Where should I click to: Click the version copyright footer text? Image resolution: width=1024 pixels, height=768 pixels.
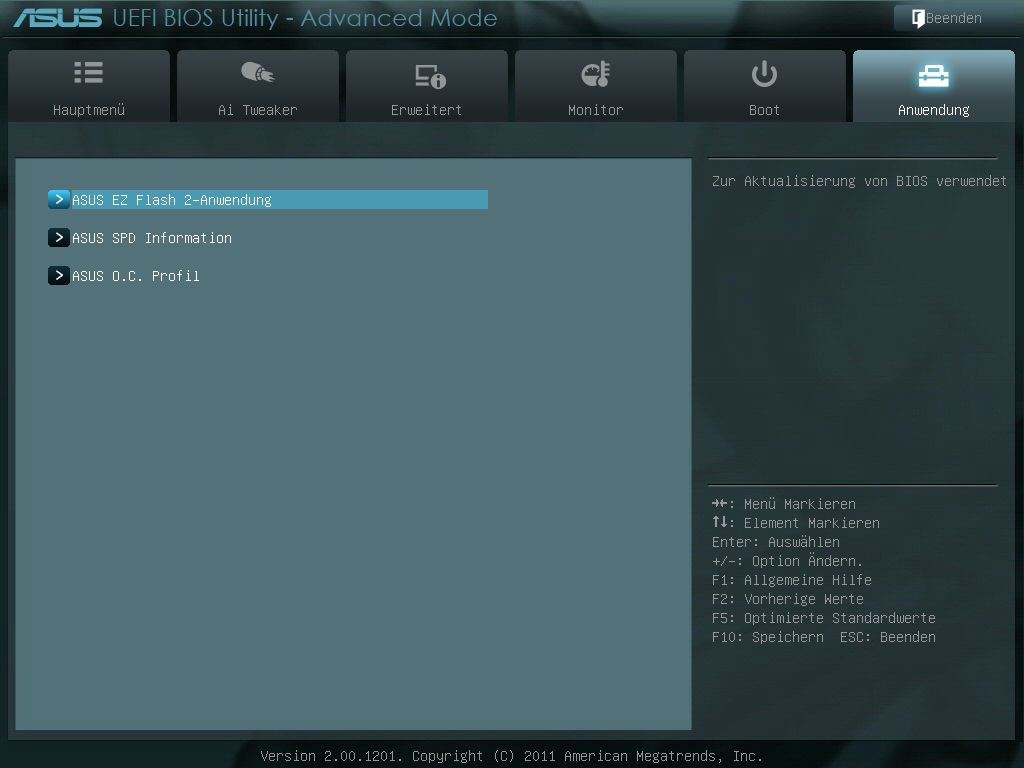(x=511, y=756)
